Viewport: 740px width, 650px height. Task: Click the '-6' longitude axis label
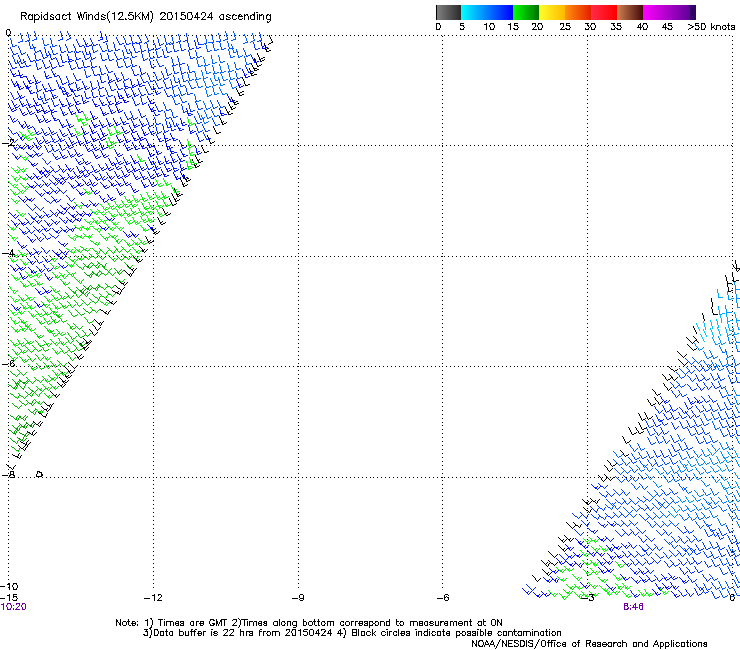point(443,598)
